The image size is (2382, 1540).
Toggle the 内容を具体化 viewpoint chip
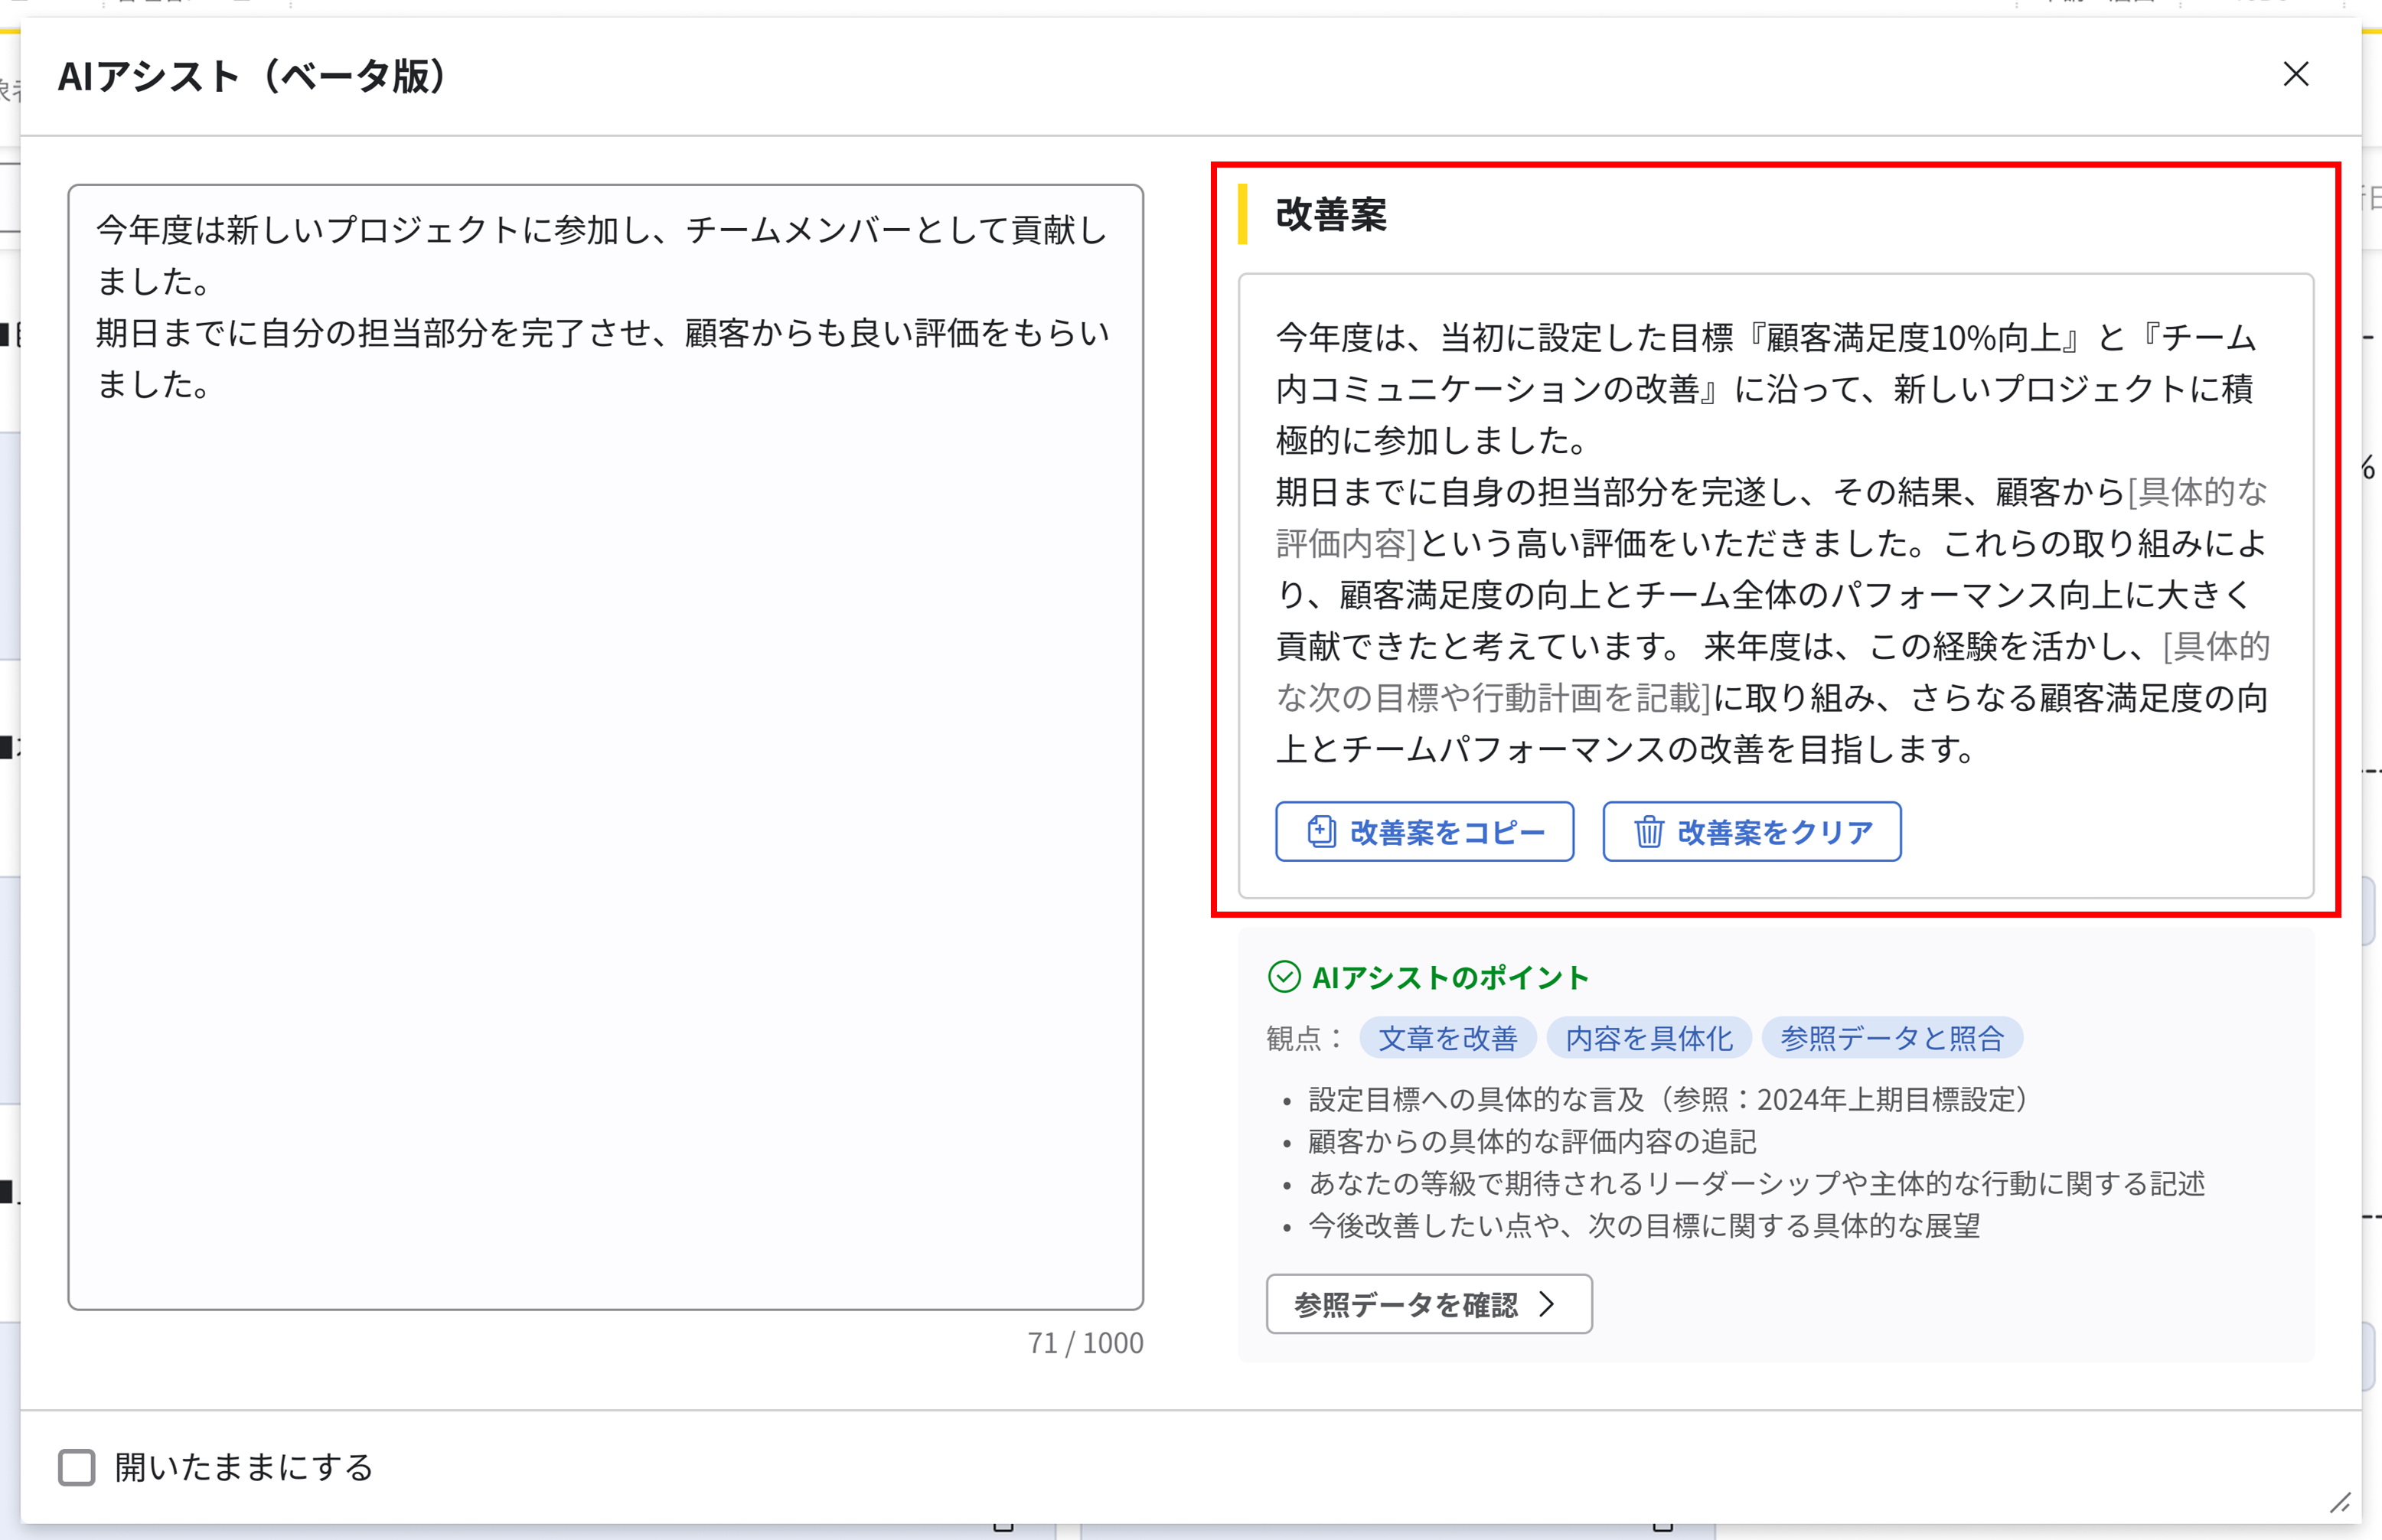tap(1649, 1037)
